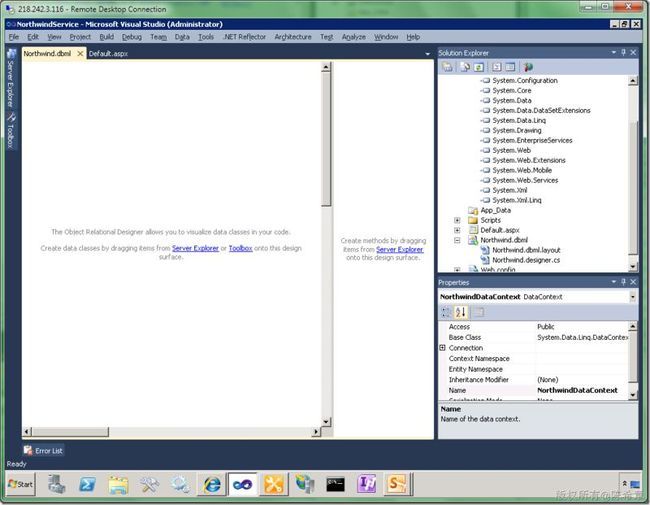Open the .NET Reflector menu
Image resolution: width=650 pixels, height=505 pixels.
coord(244,37)
